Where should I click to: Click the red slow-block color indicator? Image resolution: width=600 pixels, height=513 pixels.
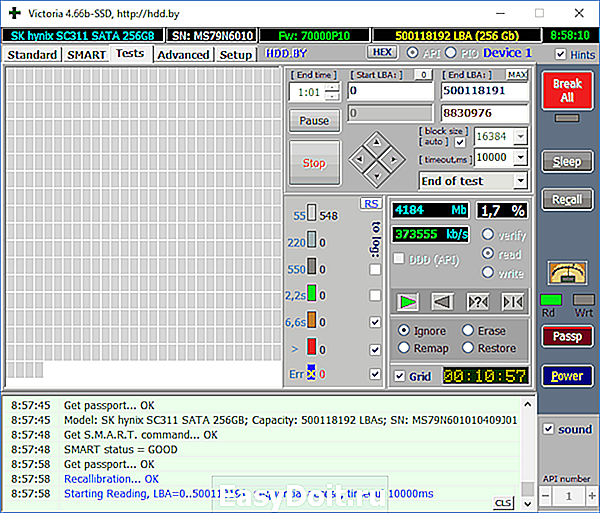tap(311, 347)
